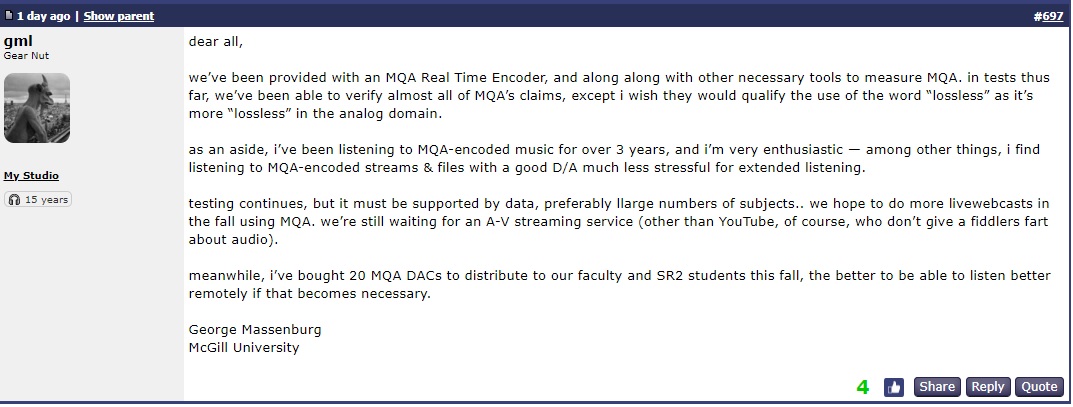Quote this post with Quote button
This screenshot has width=1073, height=407.
pos(1039,387)
